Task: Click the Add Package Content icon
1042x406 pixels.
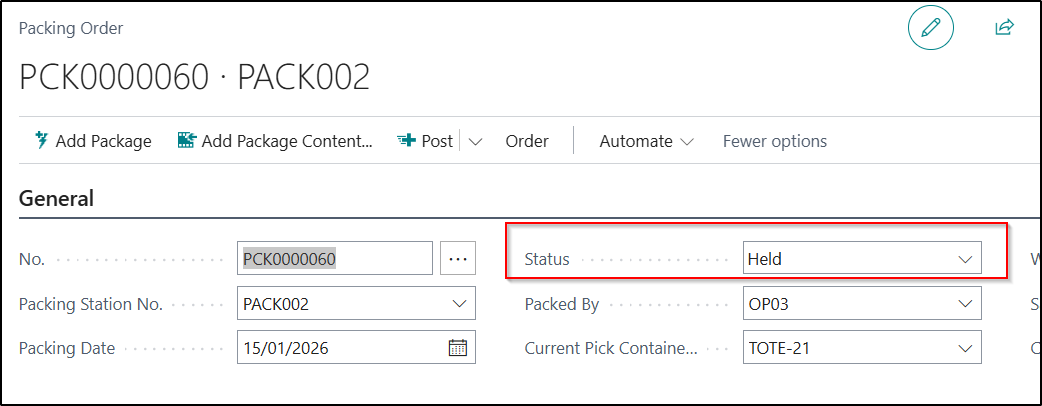Action: 187,141
